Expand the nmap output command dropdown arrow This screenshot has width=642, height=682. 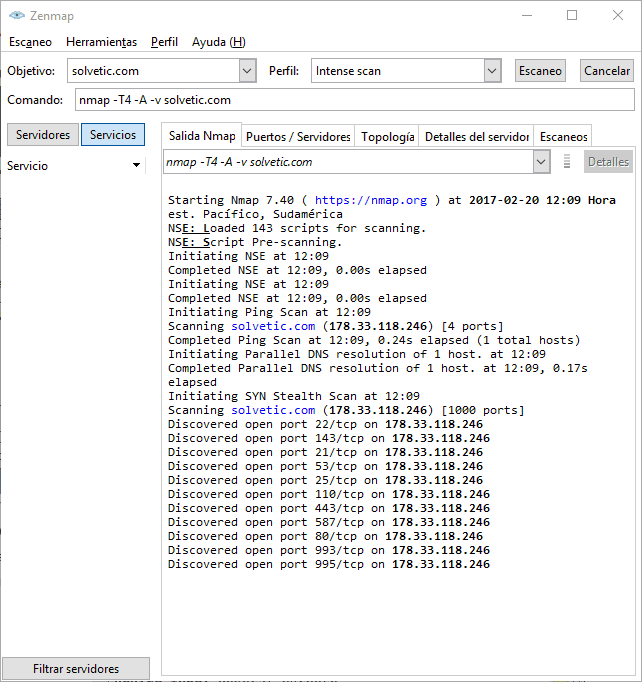point(541,162)
